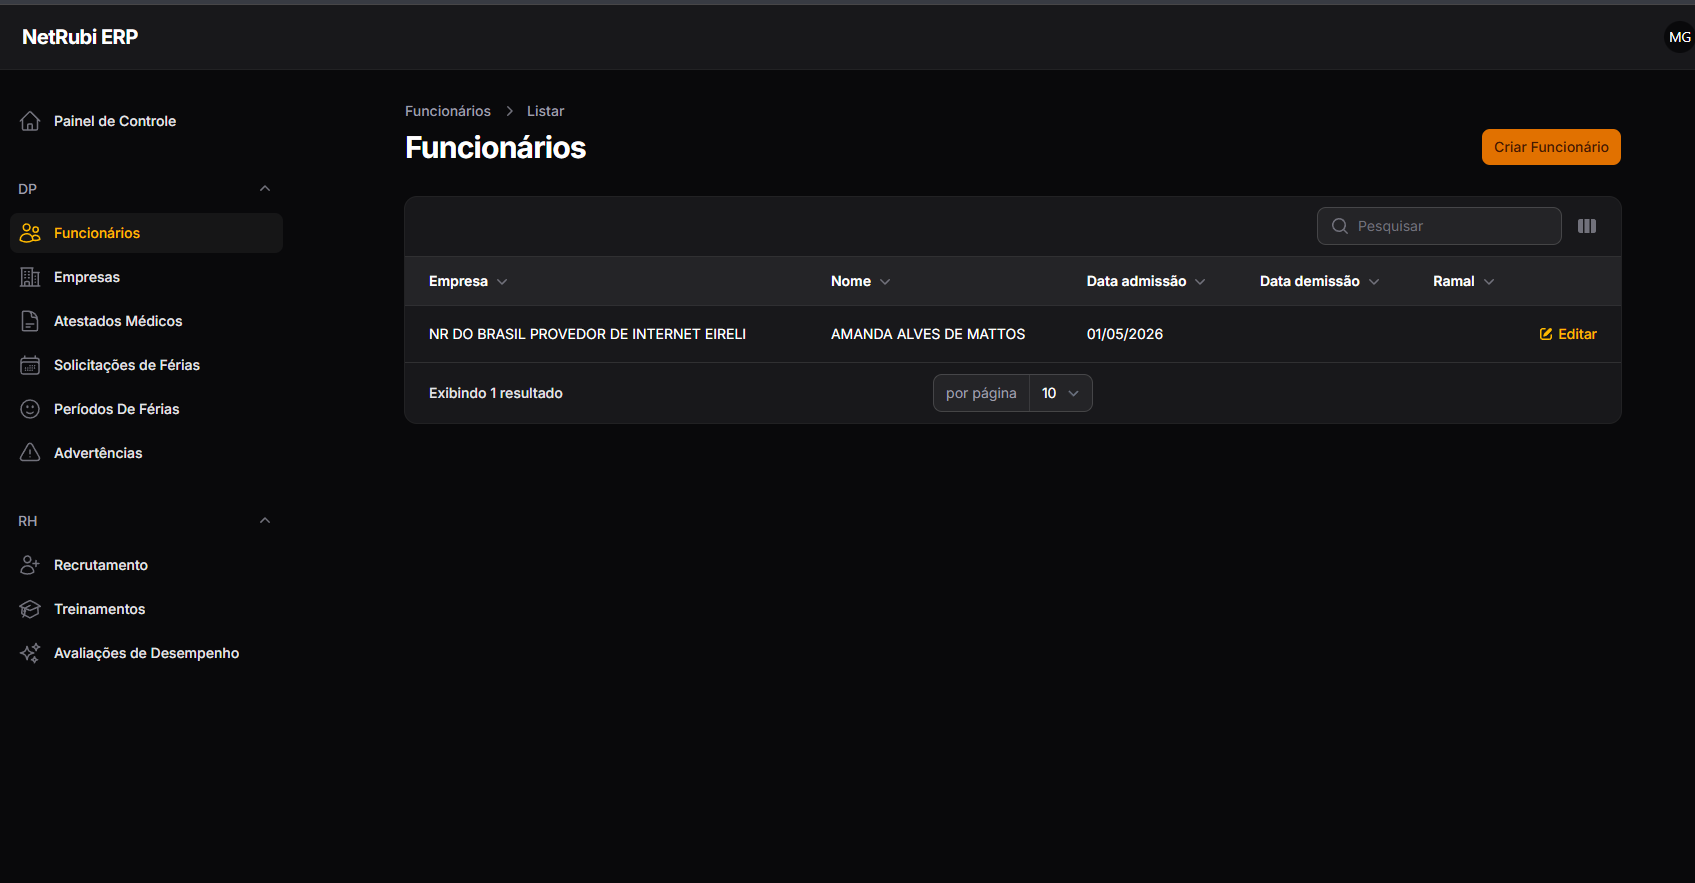Click the Avaliações de Desempenho sparkles icon
Screen dimensions: 1695x883
(30, 653)
